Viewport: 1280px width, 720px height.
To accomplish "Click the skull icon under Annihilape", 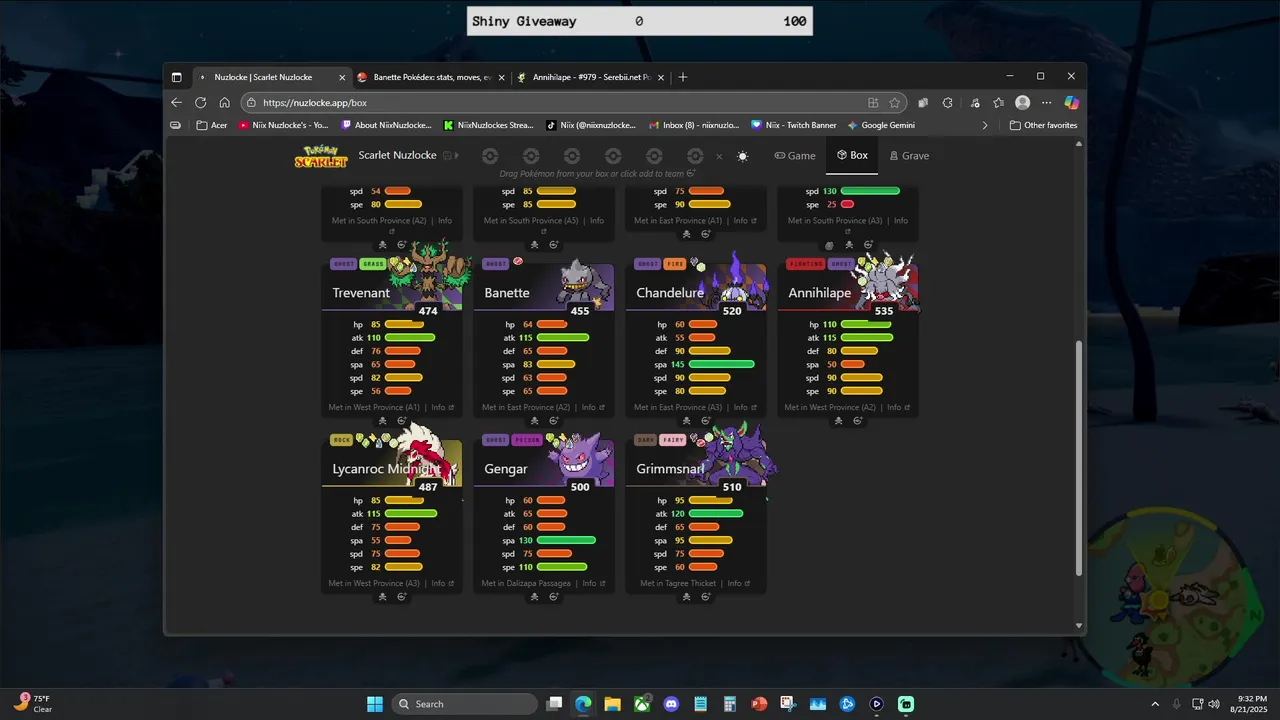I will (x=838, y=421).
